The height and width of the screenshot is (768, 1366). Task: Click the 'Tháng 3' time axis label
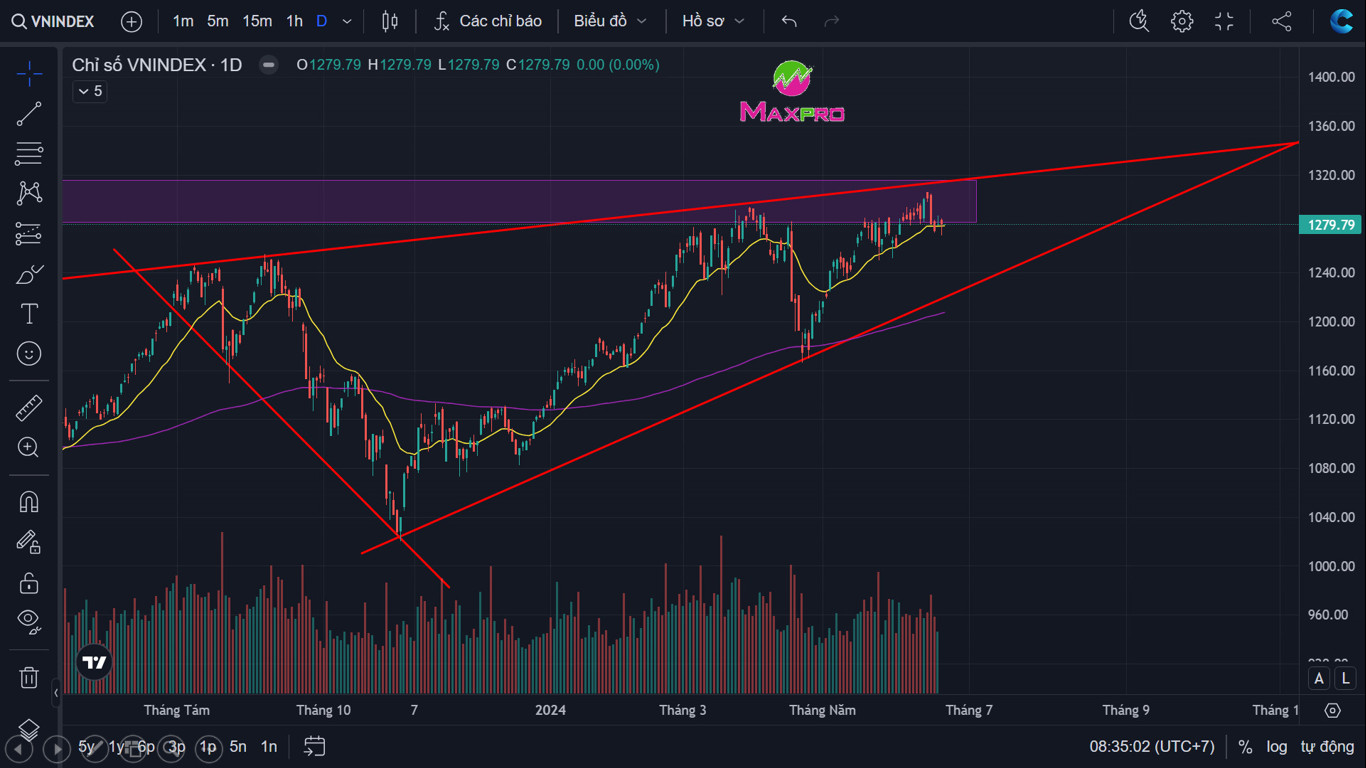pos(683,710)
